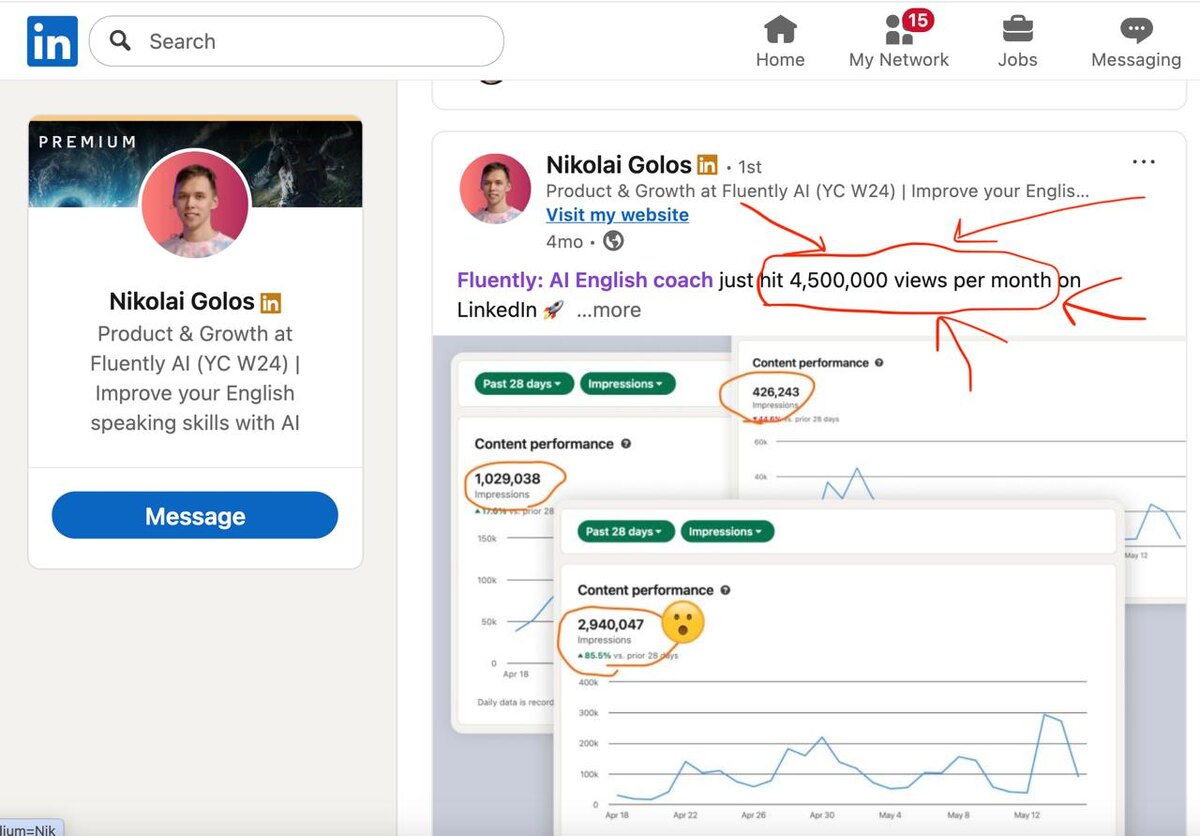Click the 426,243 impressions figure
The image size is (1200, 836).
click(776, 391)
